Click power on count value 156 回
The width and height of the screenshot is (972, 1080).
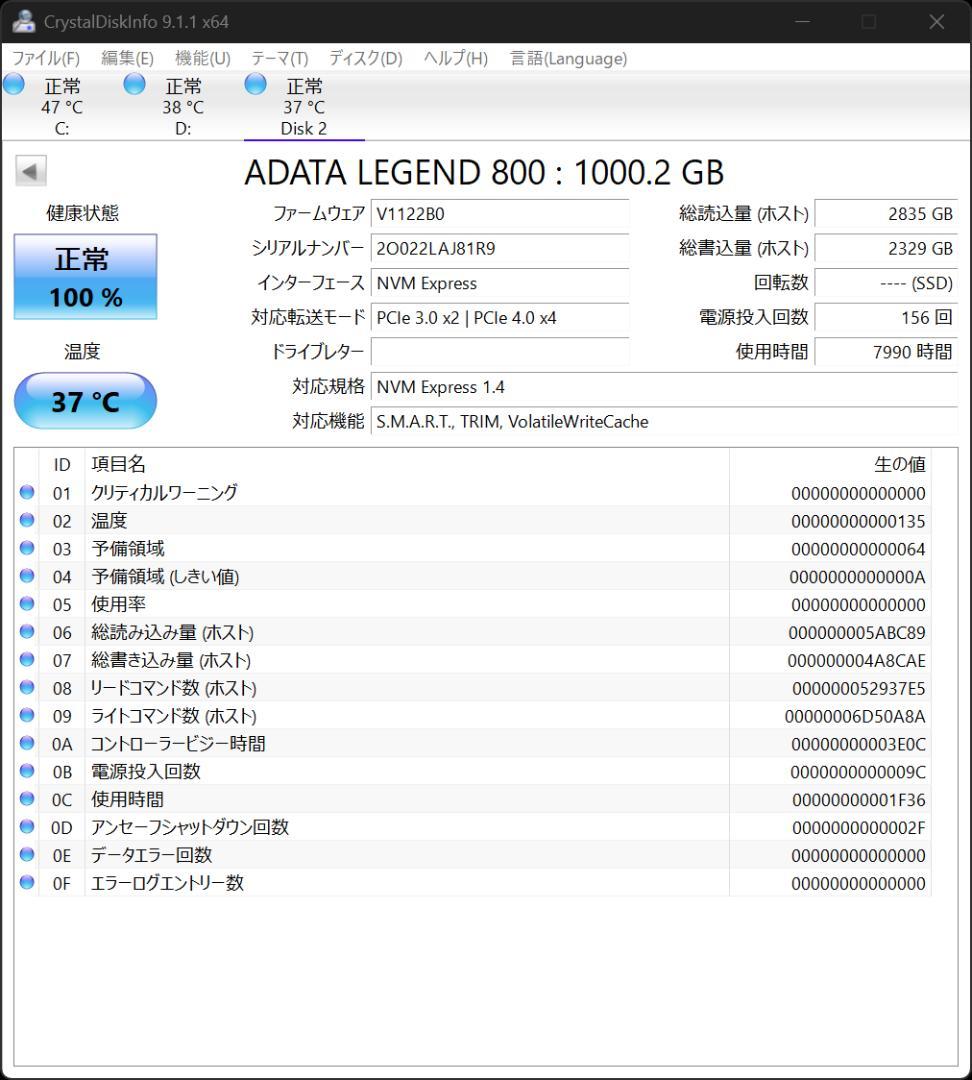886,318
